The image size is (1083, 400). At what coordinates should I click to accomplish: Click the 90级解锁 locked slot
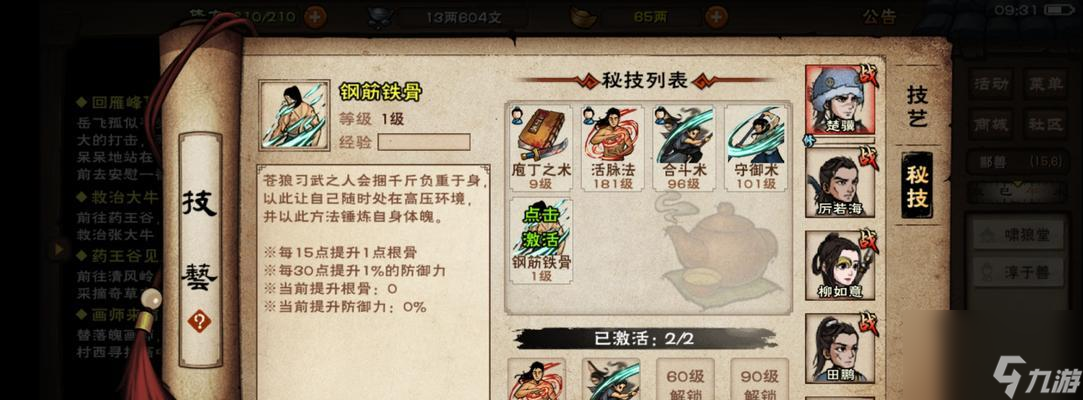759,379
